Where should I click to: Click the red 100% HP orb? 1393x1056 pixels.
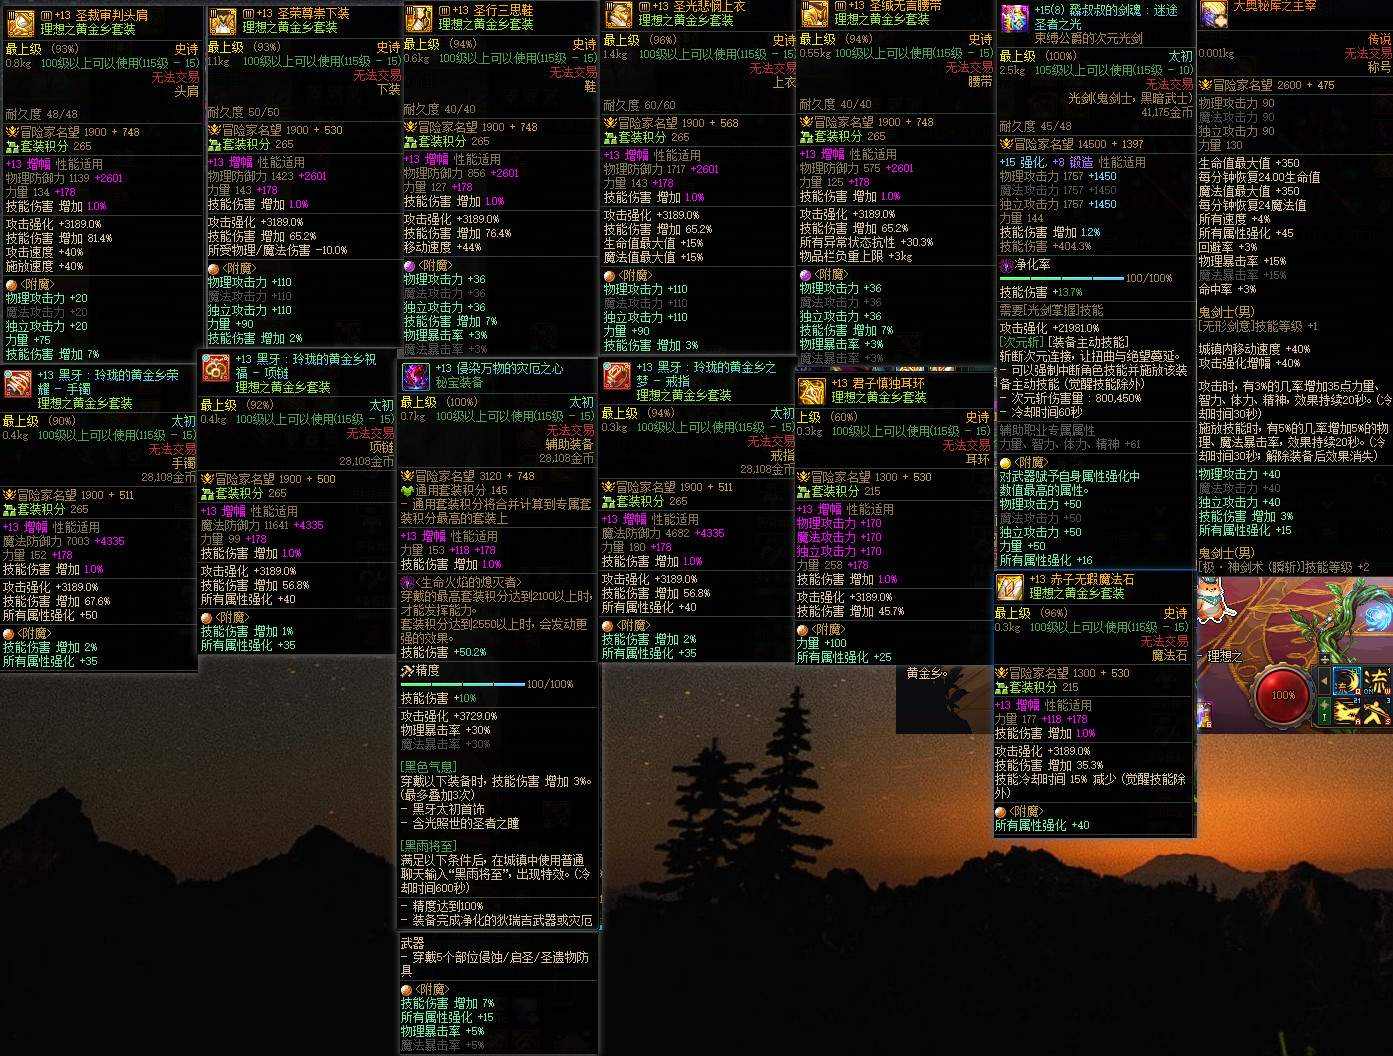click(x=1283, y=694)
